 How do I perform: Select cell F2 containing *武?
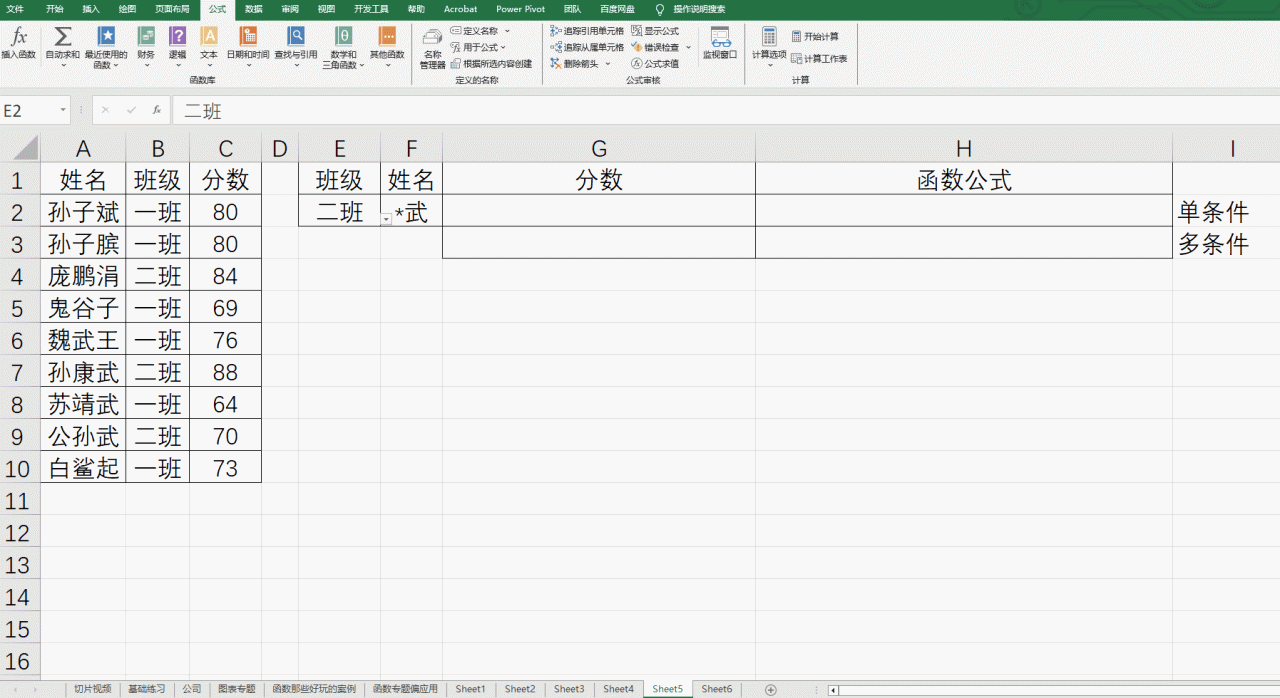point(411,211)
